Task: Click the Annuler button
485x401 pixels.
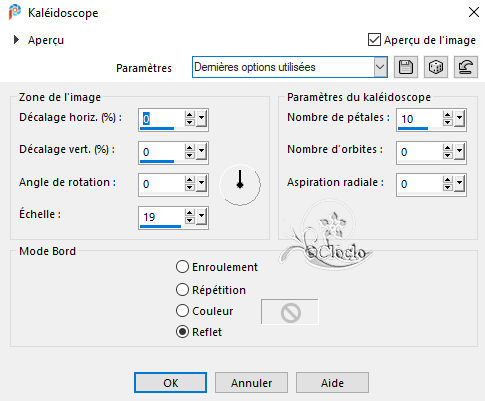Action: [251, 383]
